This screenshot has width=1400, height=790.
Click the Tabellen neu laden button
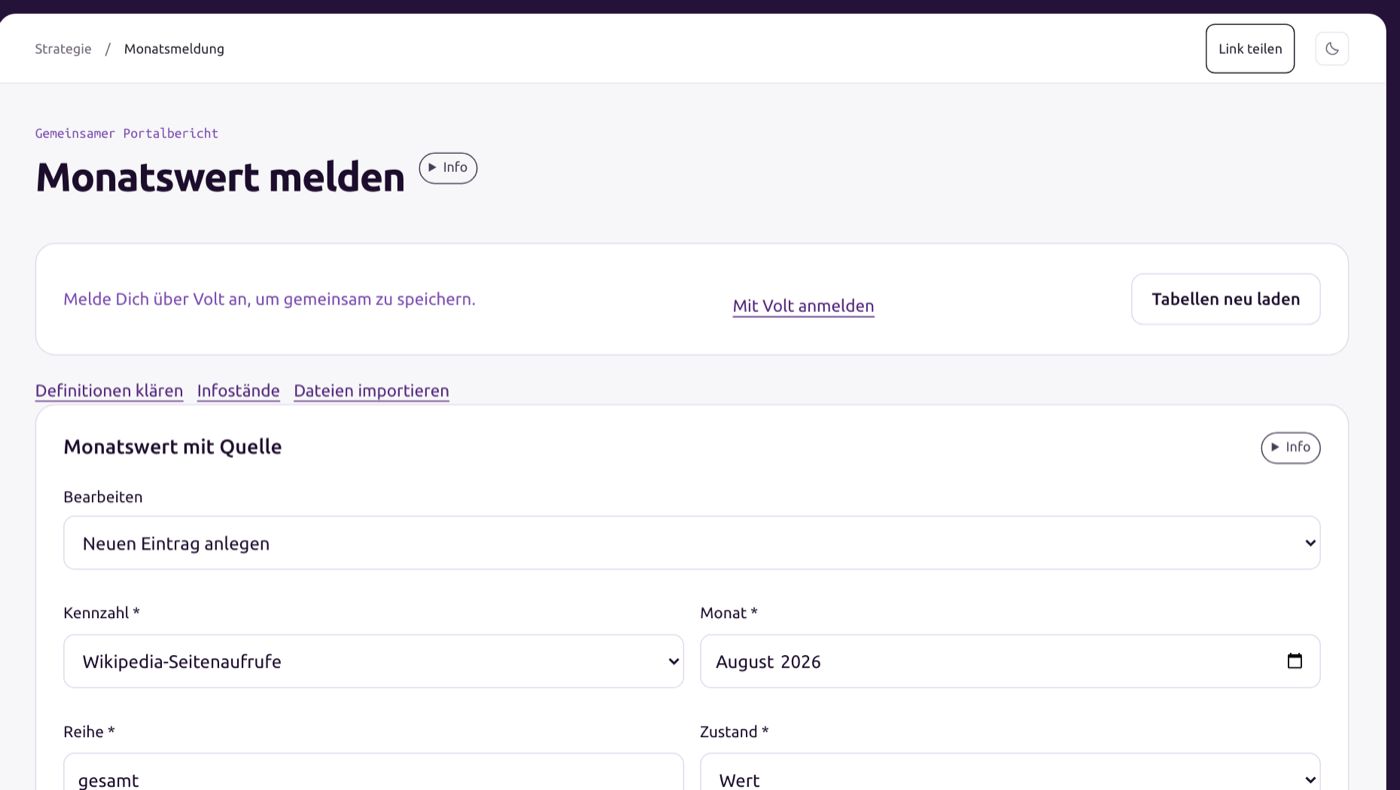point(1226,299)
